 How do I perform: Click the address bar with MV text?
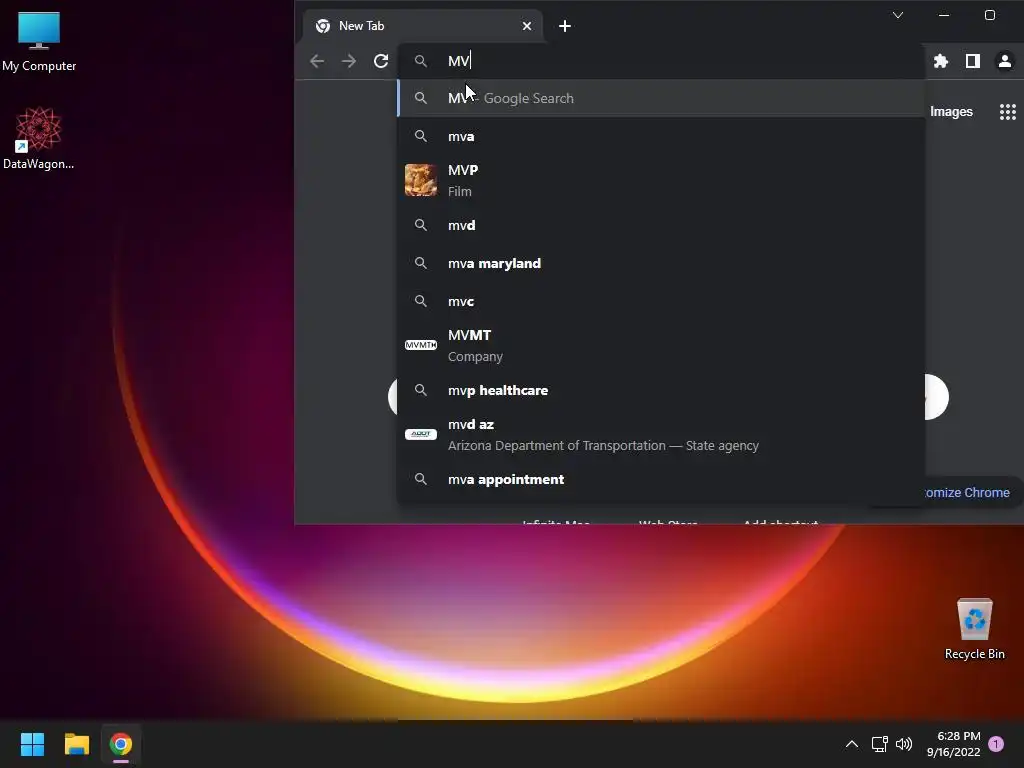tap(661, 61)
